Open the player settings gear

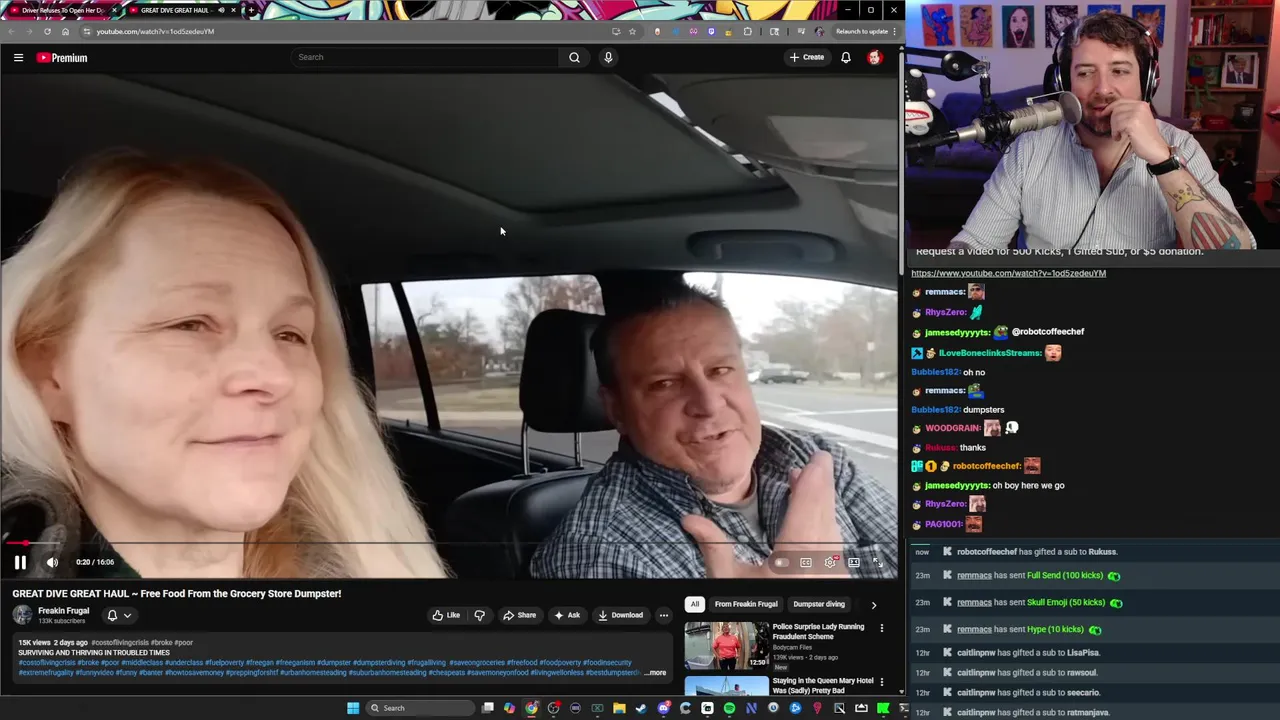pos(830,562)
